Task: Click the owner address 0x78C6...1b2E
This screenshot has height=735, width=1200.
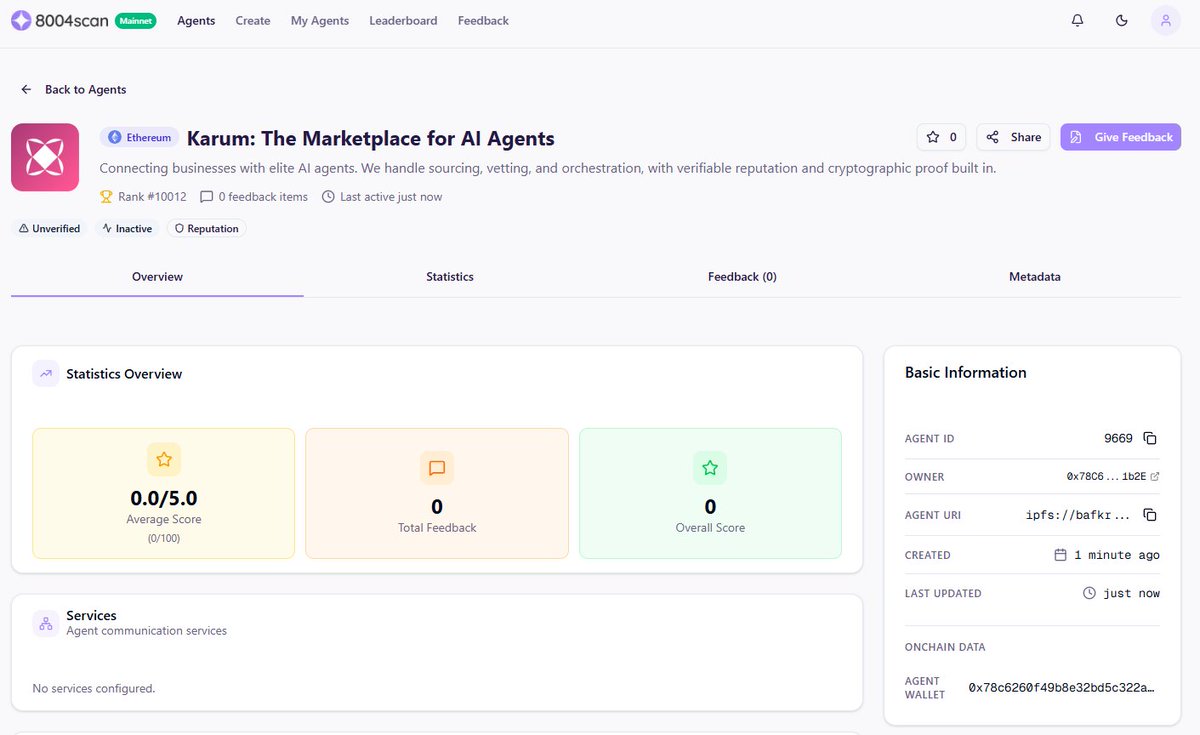Action: 1107,477
